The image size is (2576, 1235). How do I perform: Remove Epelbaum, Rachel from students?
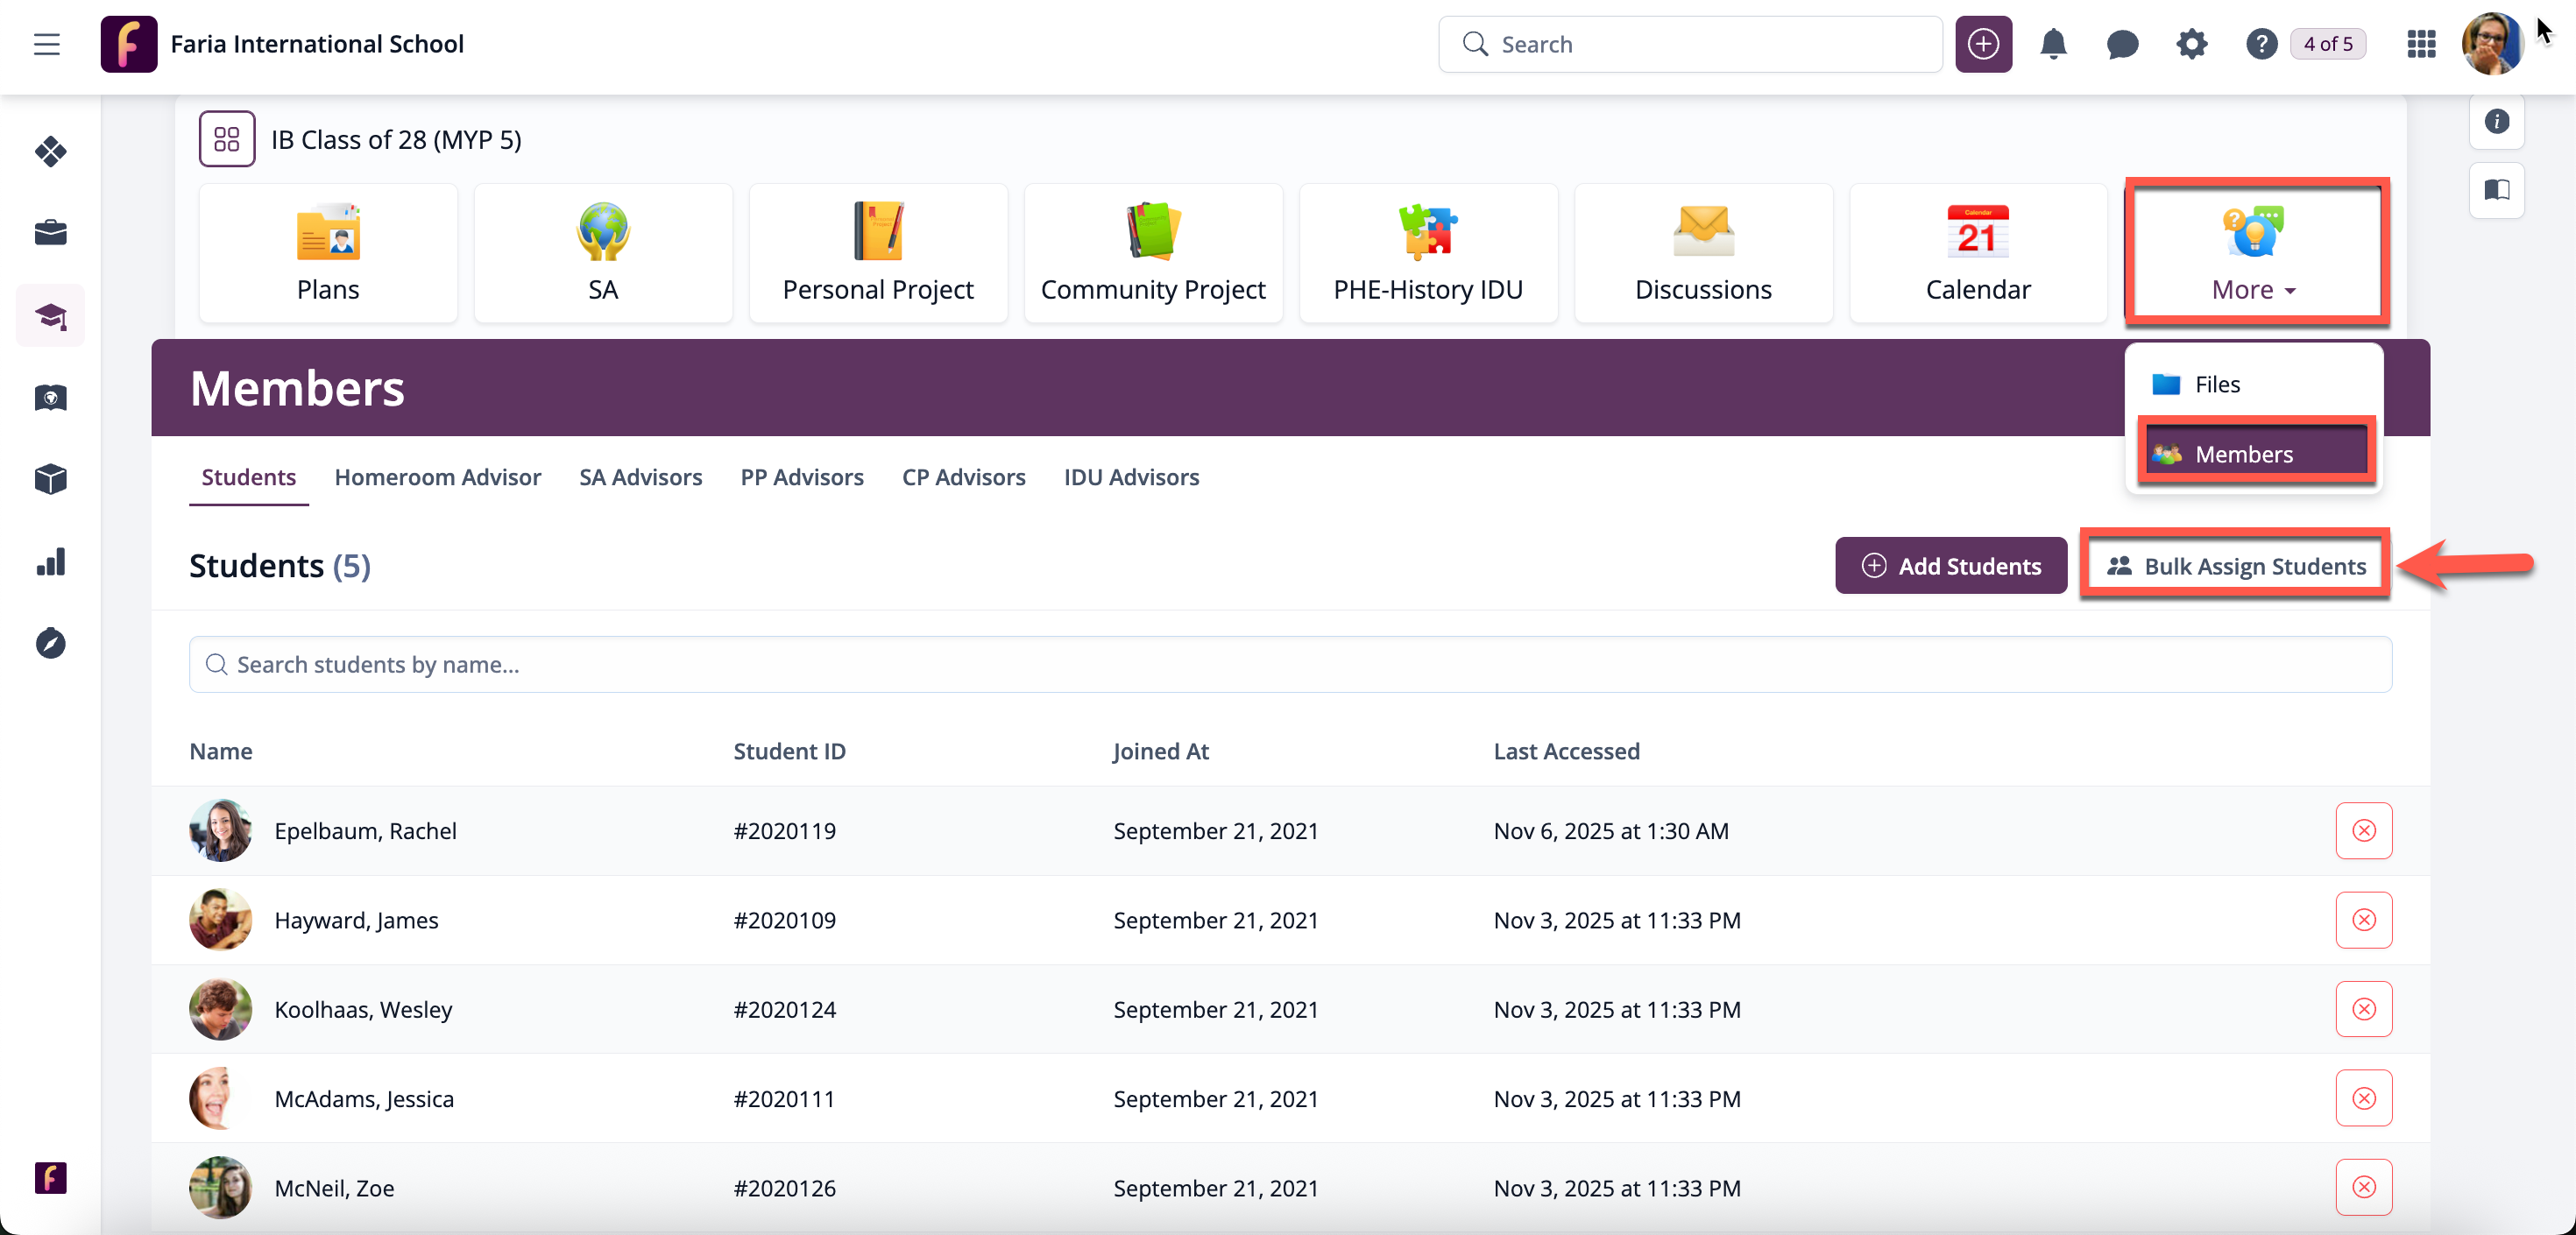coord(2363,830)
